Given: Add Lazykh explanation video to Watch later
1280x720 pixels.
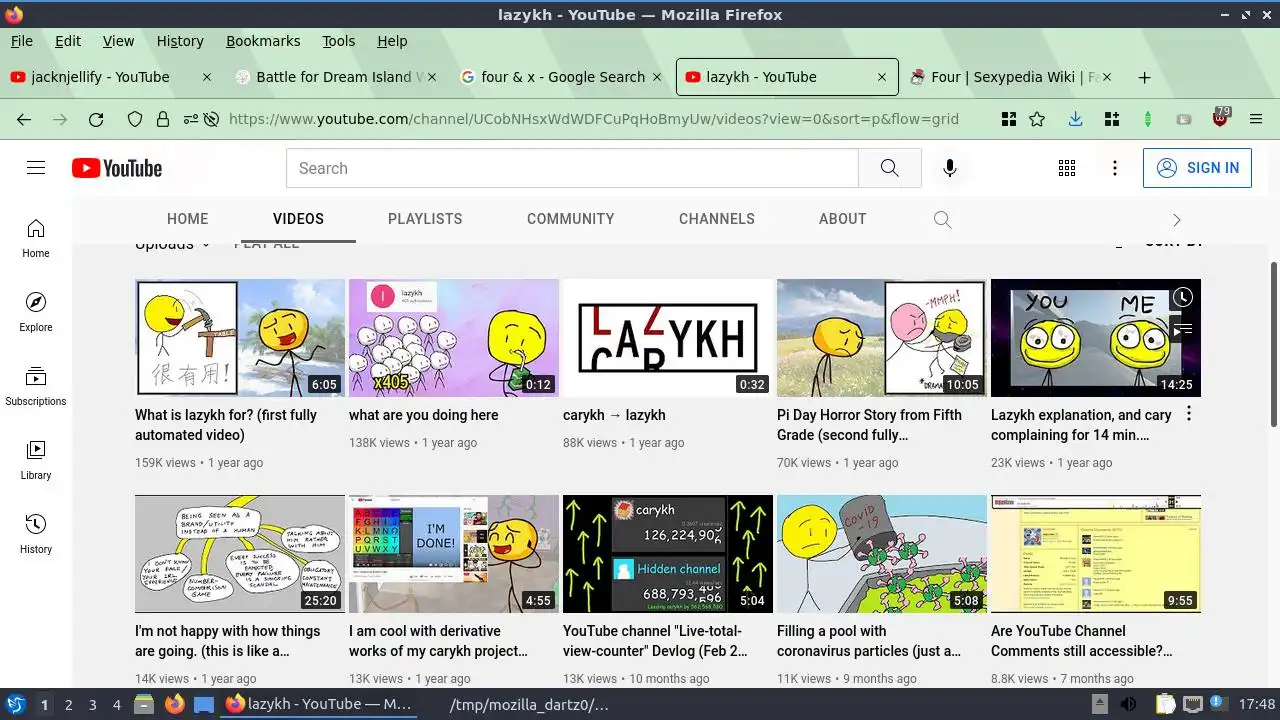Looking at the screenshot, I should 1183,297.
